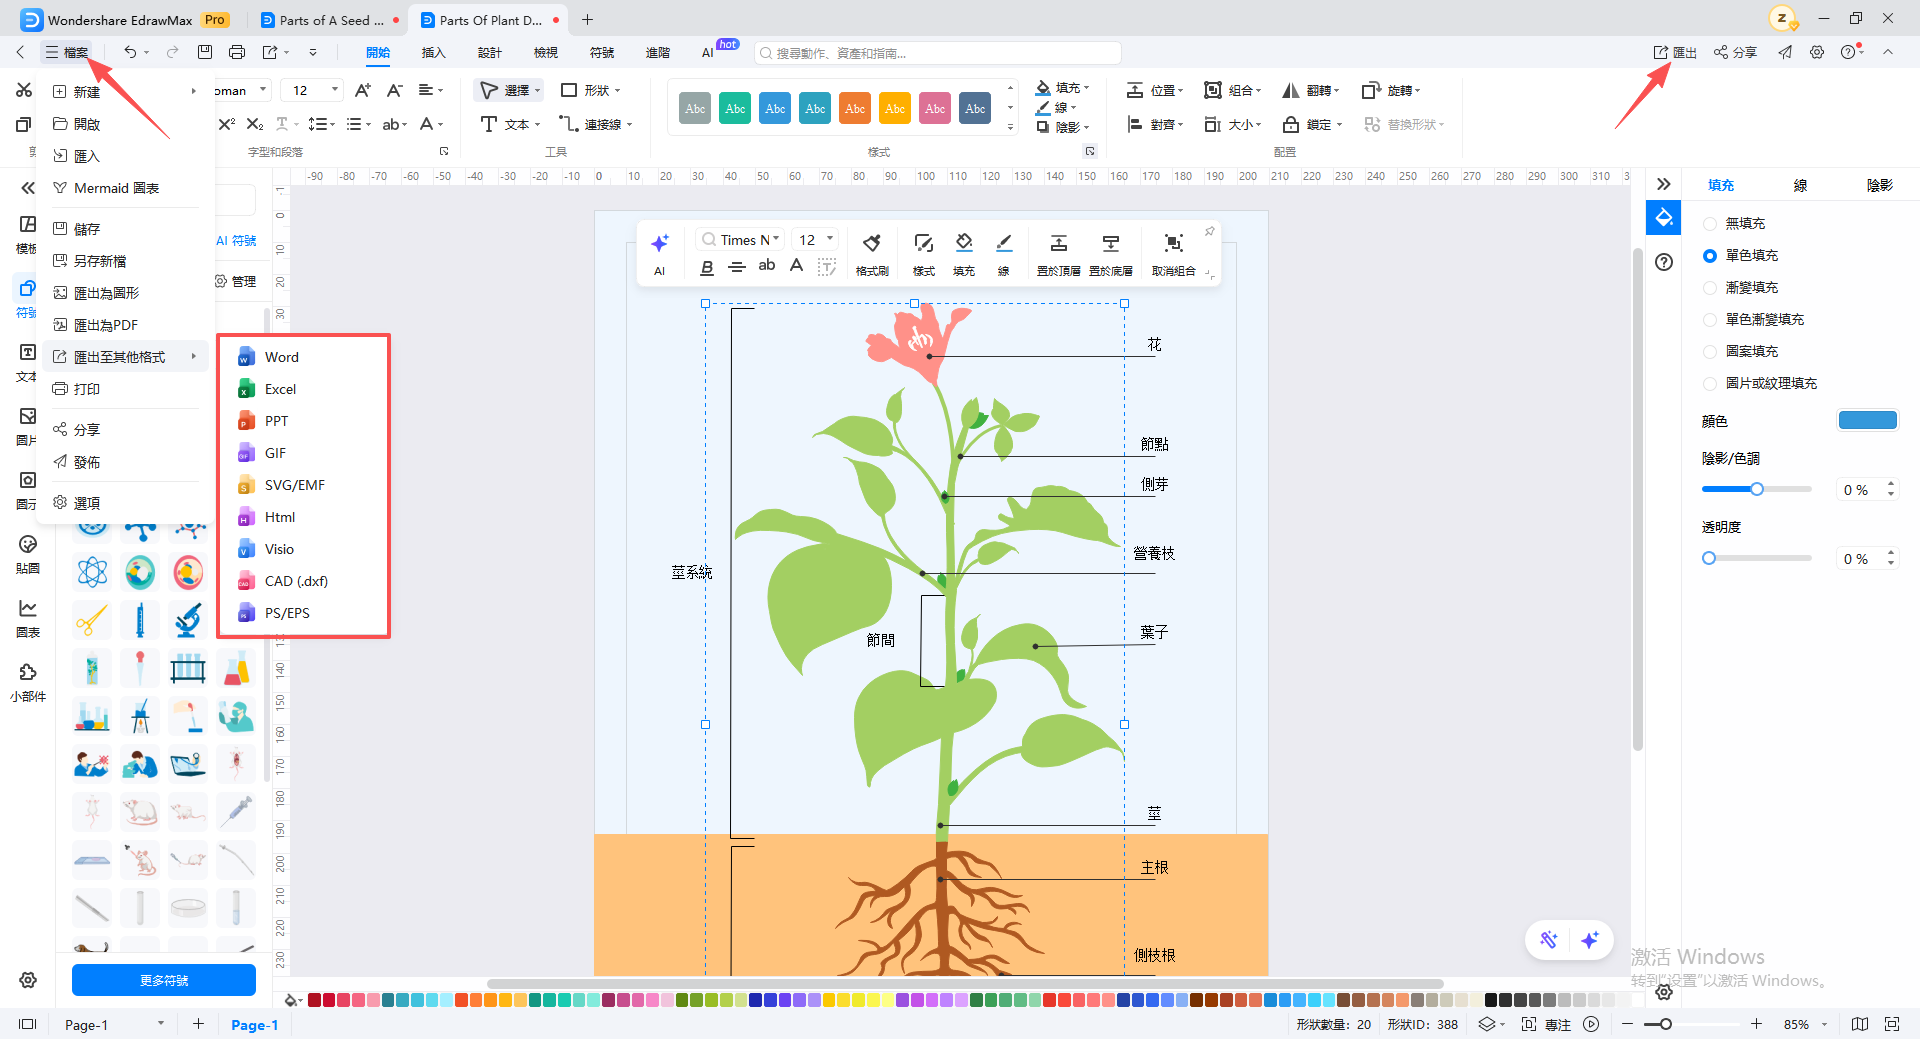Click the 更多符號 button

pos(164,980)
